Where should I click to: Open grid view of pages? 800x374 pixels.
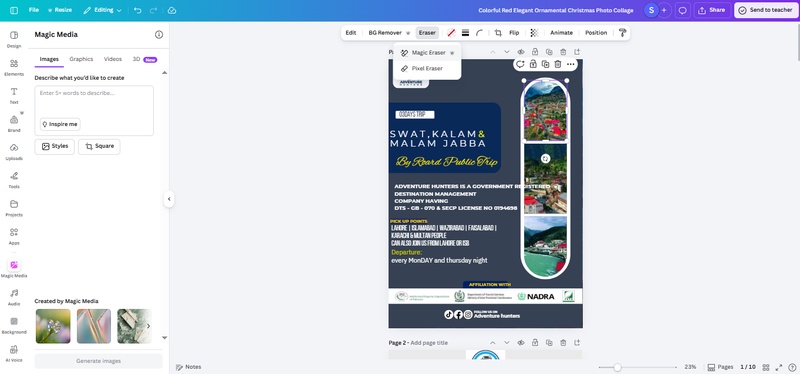point(766,367)
